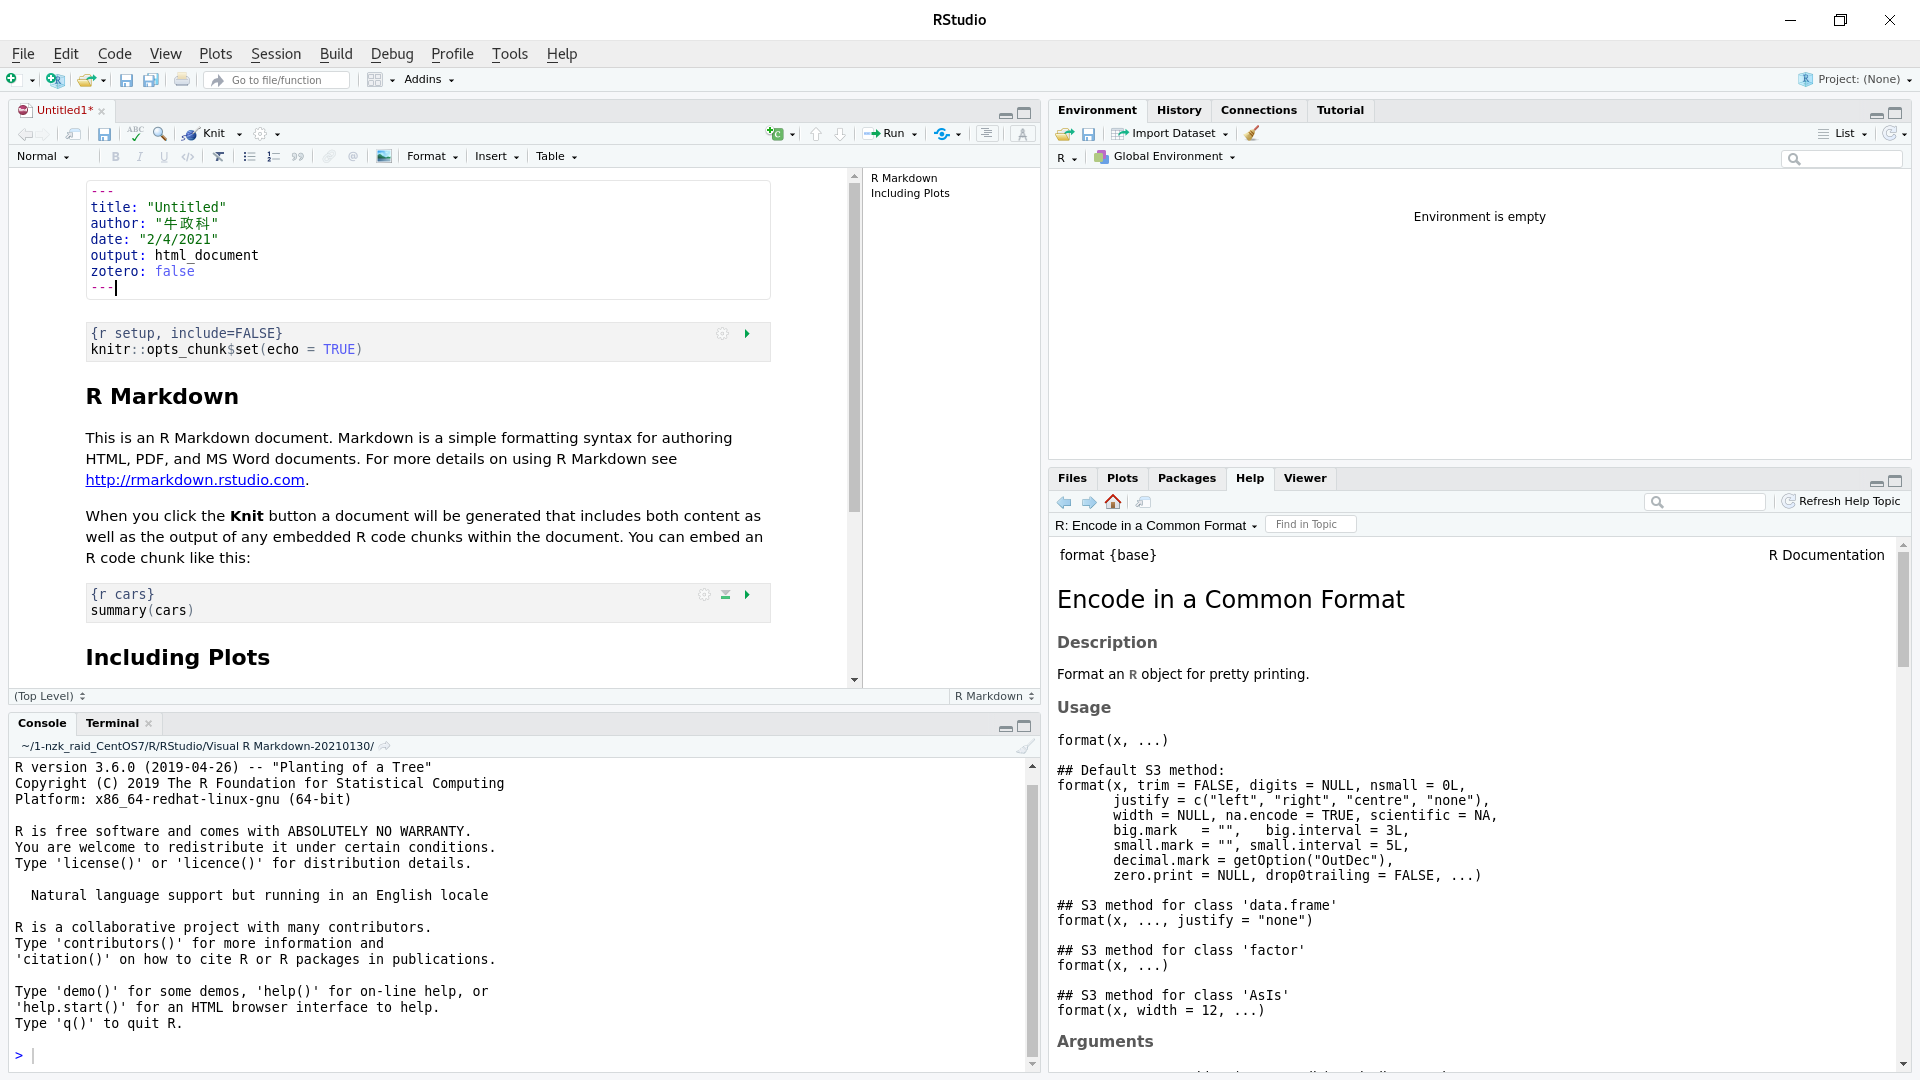The height and width of the screenshot is (1080, 1920).
Task: Toggle italic formatting
Action: tap(140, 156)
